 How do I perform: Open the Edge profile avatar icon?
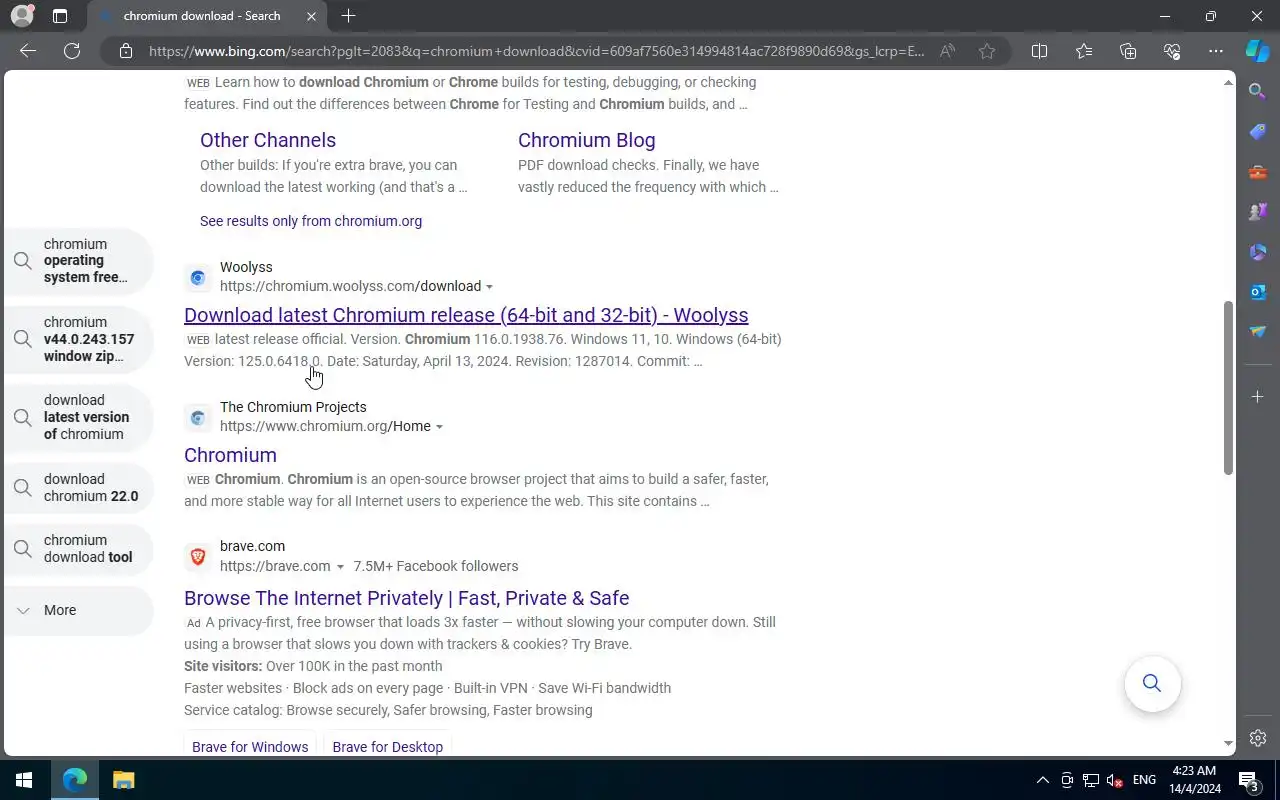pyautogui.click(x=21, y=16)
